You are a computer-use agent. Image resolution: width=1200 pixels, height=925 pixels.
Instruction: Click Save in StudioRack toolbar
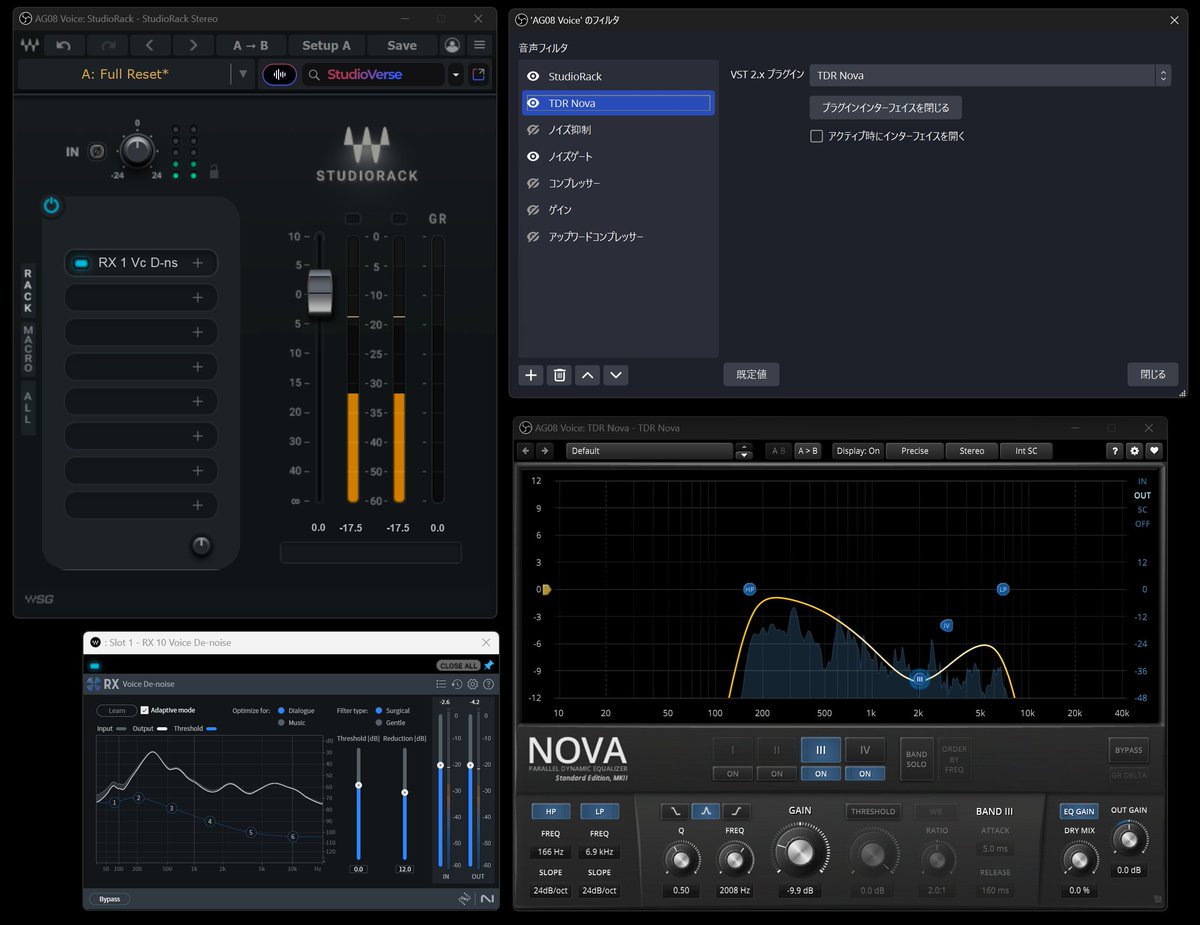[402, 45]
